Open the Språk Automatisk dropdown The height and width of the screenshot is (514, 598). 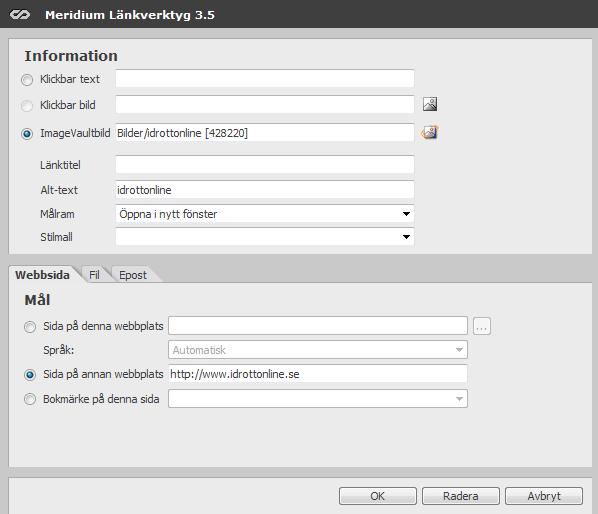tap(318, 350)
